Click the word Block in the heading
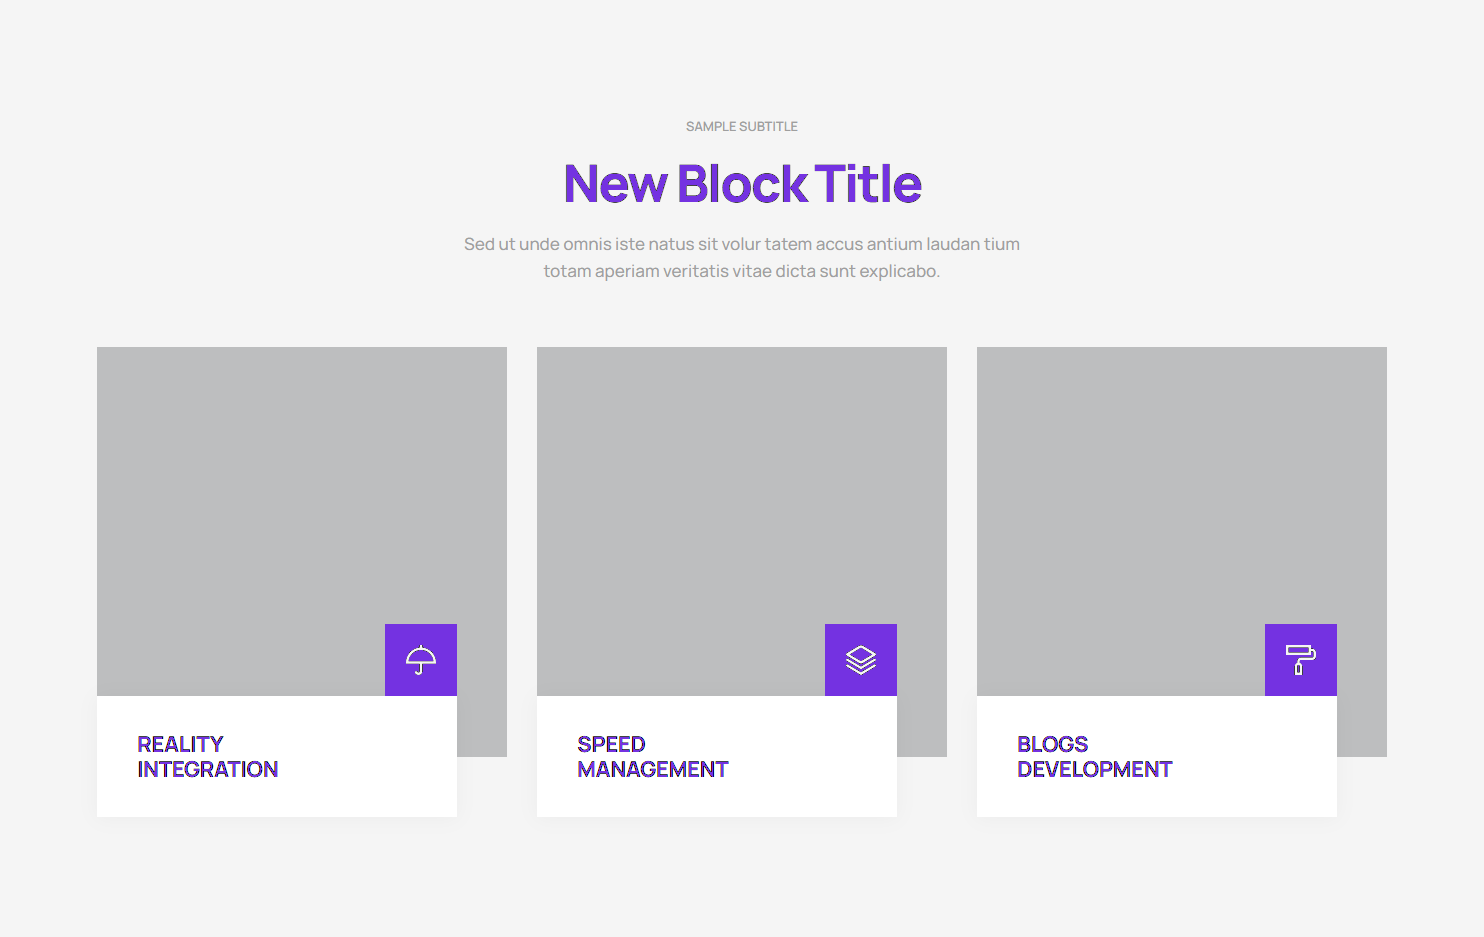The height and width of the screenshot is (937, 1484). pos(742,184)
